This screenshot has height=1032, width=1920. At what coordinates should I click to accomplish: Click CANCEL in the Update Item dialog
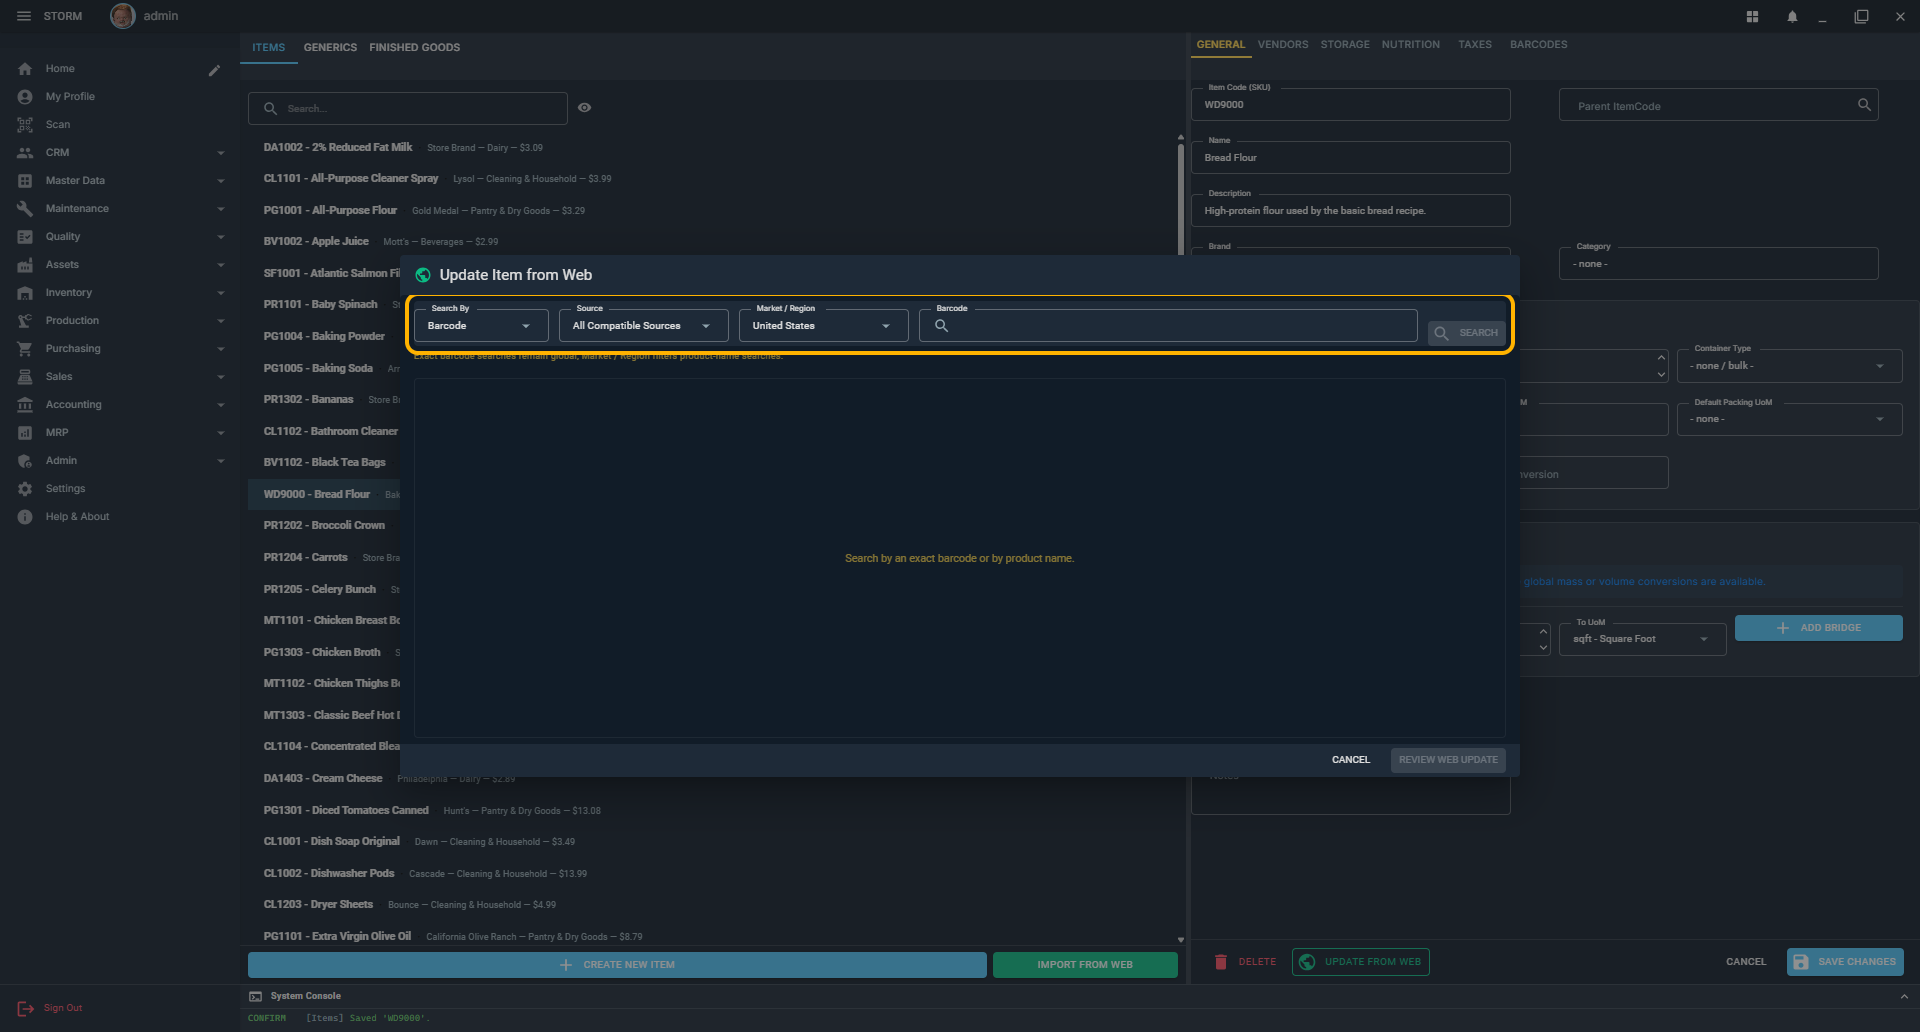coord(1350,760)
